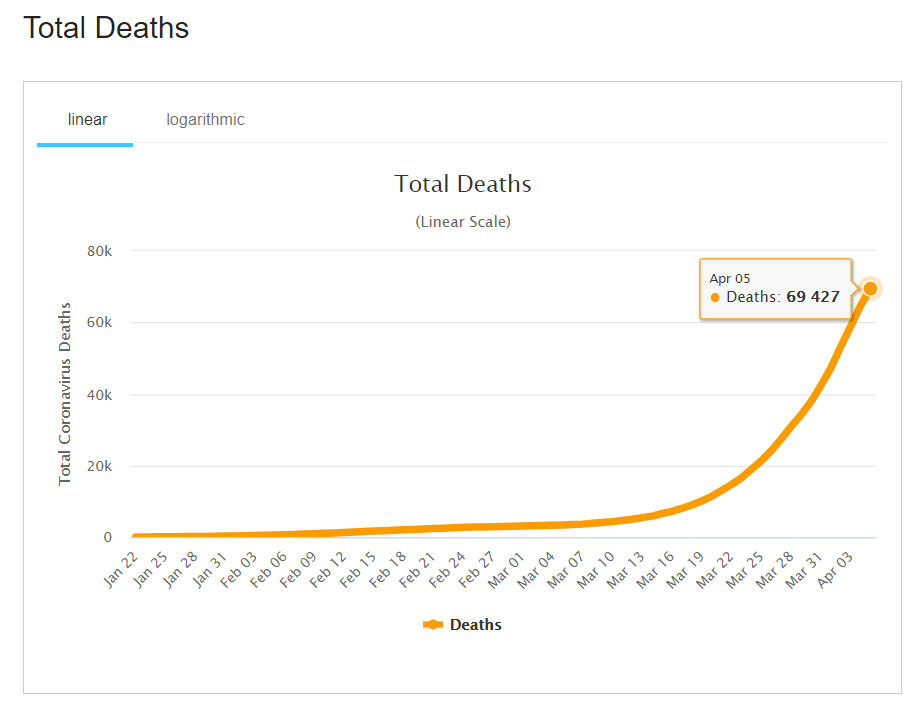Click the highlighted Apr 05 data point

click(x=870, y=288)
